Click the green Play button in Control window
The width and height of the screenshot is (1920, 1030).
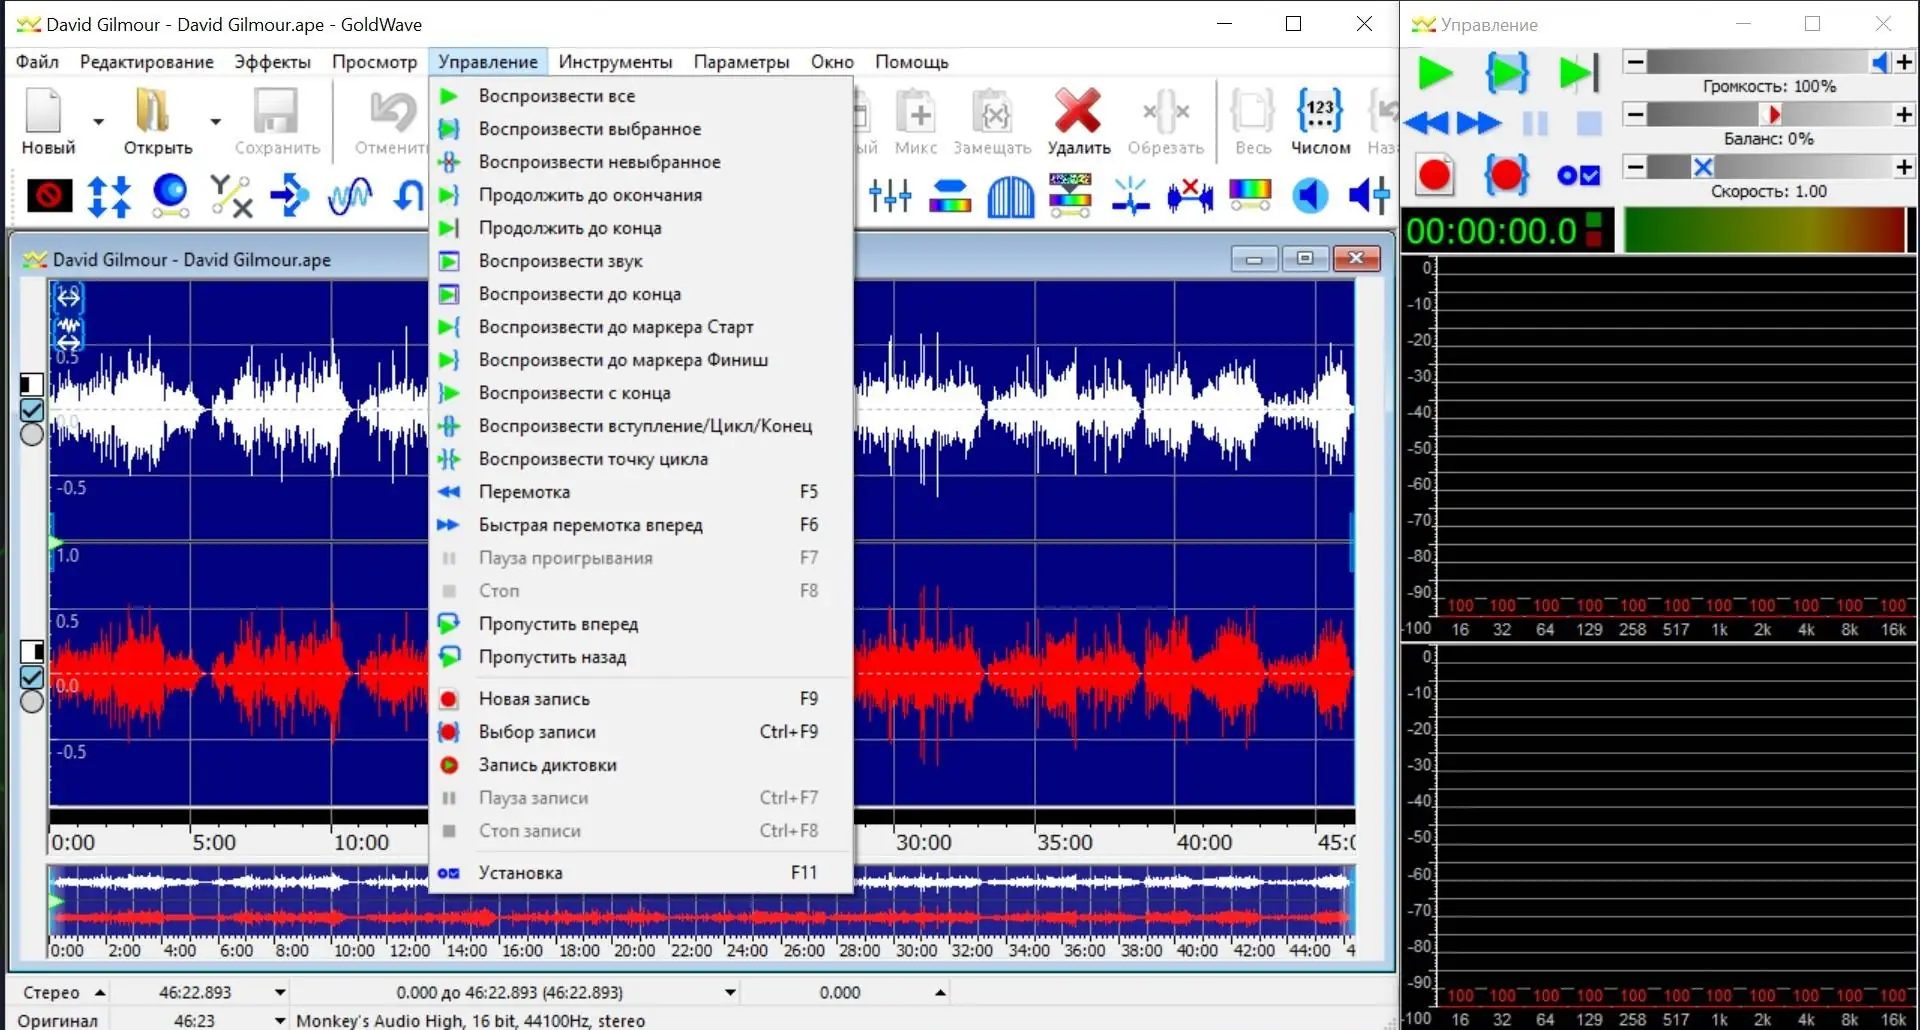click(x=1435, y=73)
